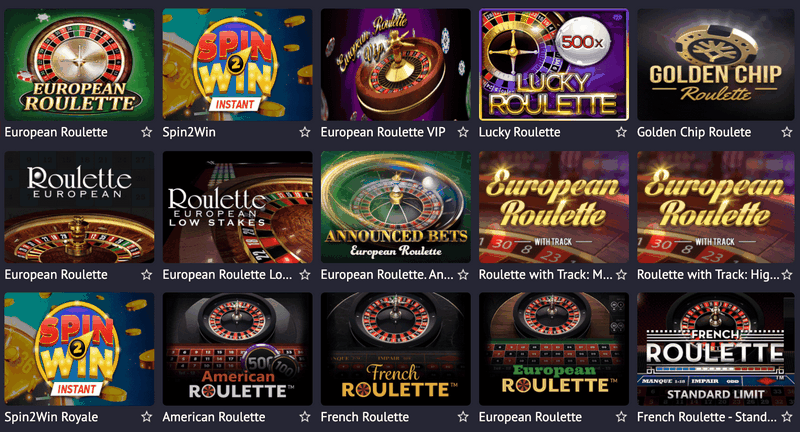Click the French Roulette title link
Viewport: 800px width, 432px height.
(365, 417)
